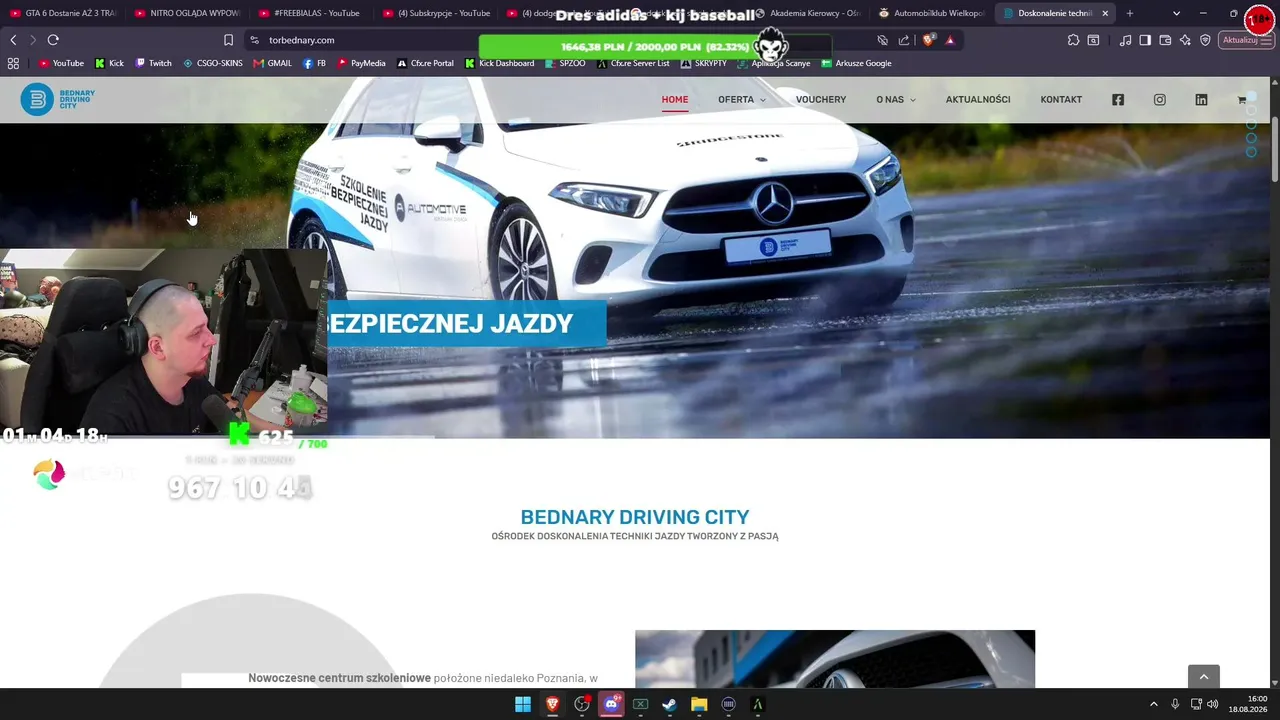Open the KONTAKT menu item

[x=1061, y=100]
